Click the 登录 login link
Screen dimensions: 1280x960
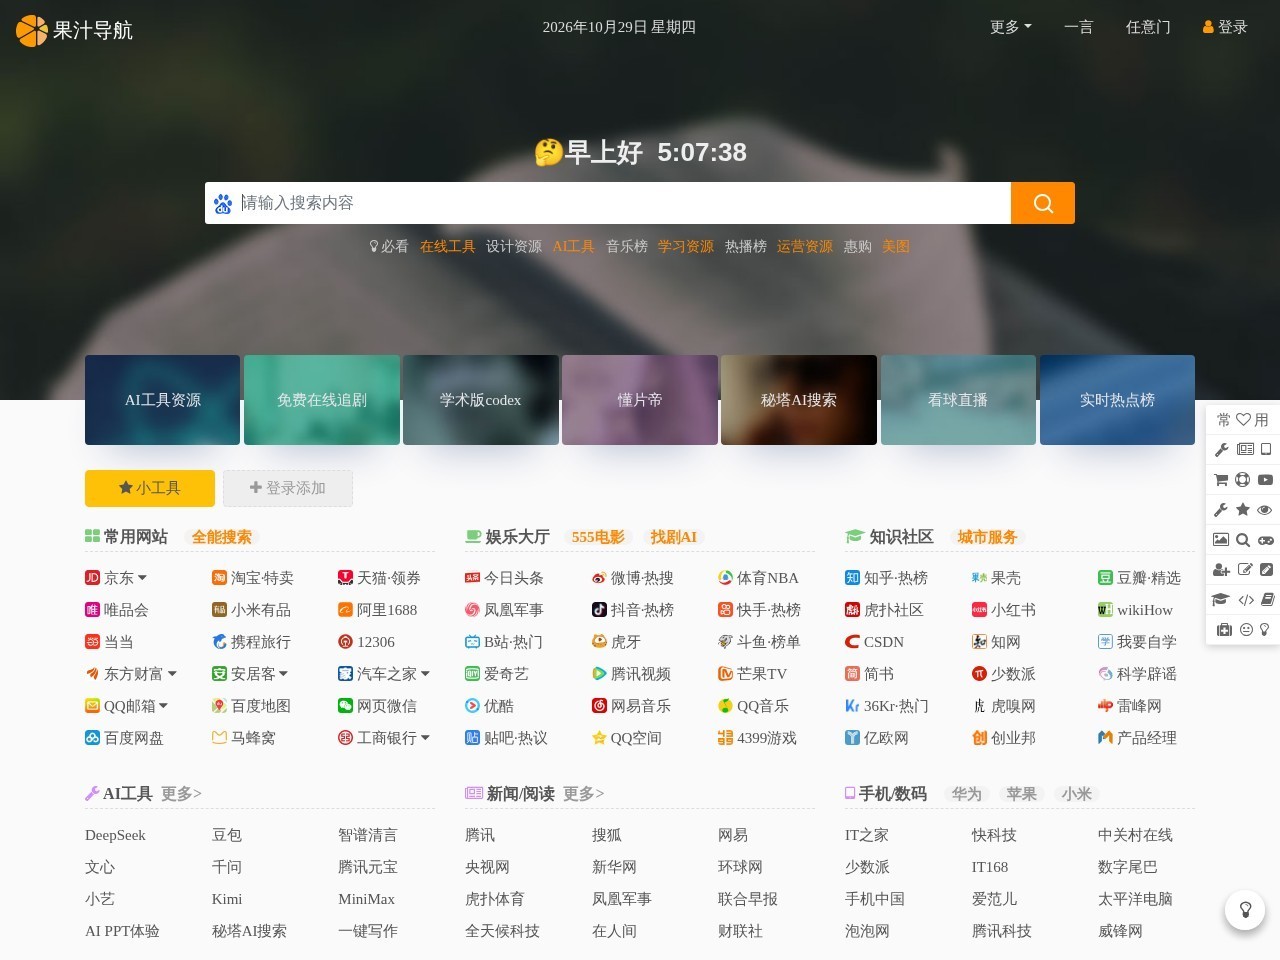pyautogui.click(x=1225, y=27)
